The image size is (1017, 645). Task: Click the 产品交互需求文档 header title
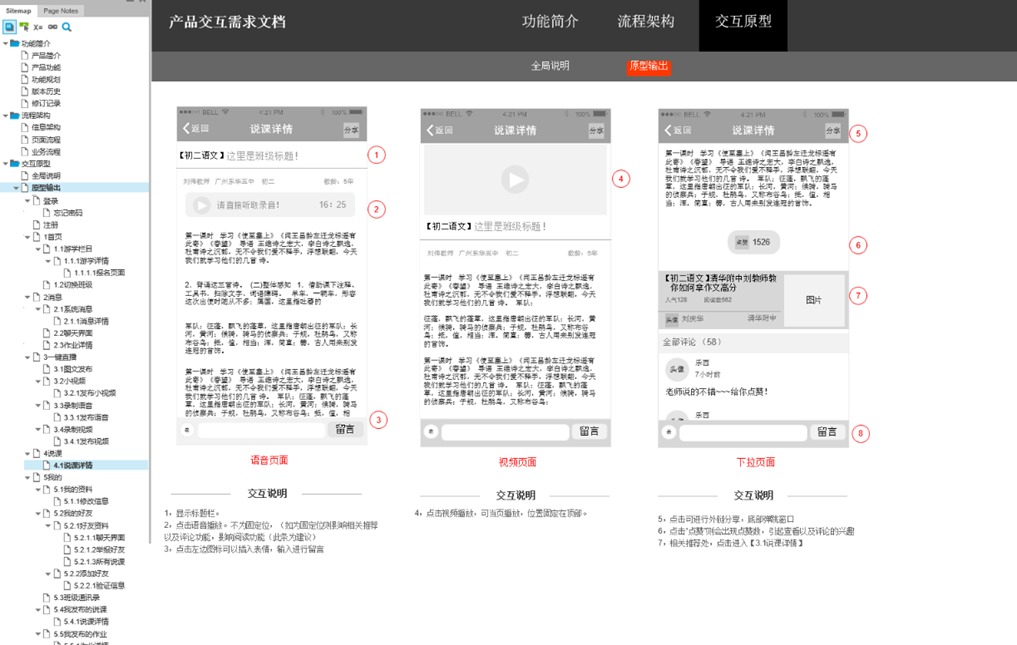tap(227, 22)
